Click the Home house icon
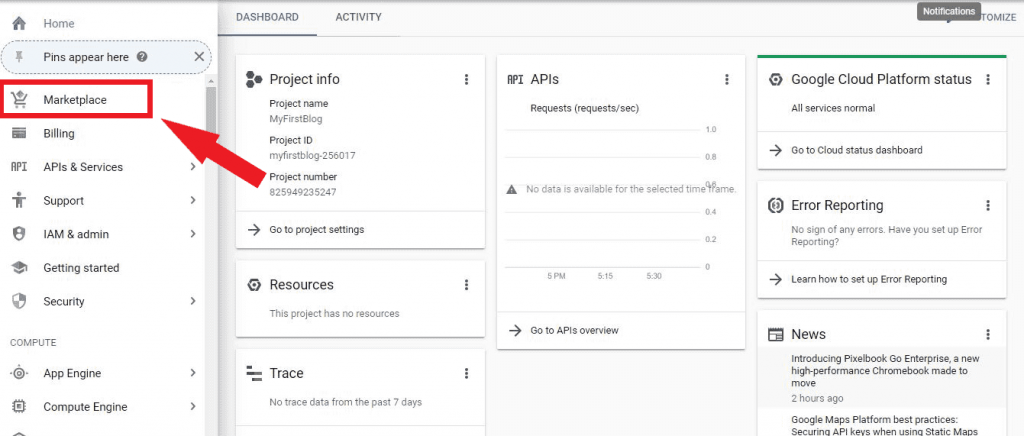Viewport: 1024px width, 436px height. pos(19,23)
